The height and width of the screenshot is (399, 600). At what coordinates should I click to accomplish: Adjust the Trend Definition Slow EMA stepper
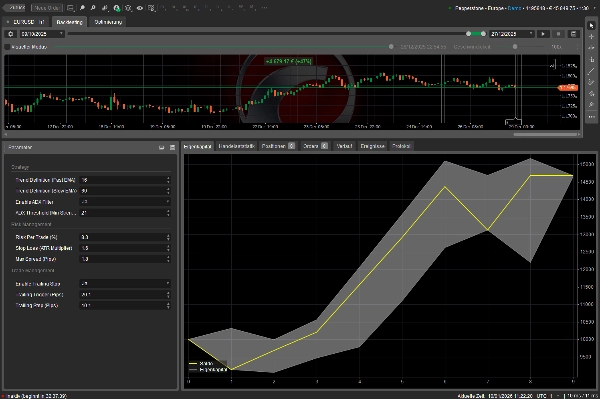tap(168, 191)
